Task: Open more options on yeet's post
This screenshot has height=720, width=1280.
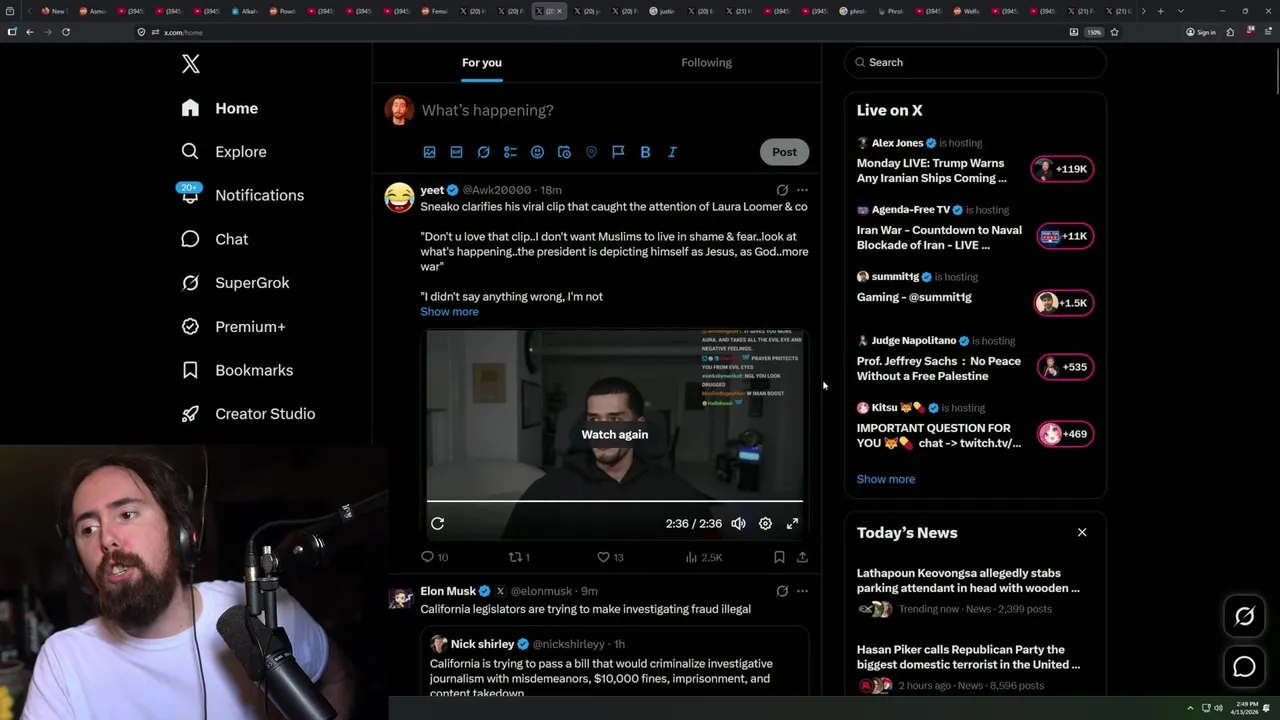Action: pyautogui.click(x=802, y=190)
